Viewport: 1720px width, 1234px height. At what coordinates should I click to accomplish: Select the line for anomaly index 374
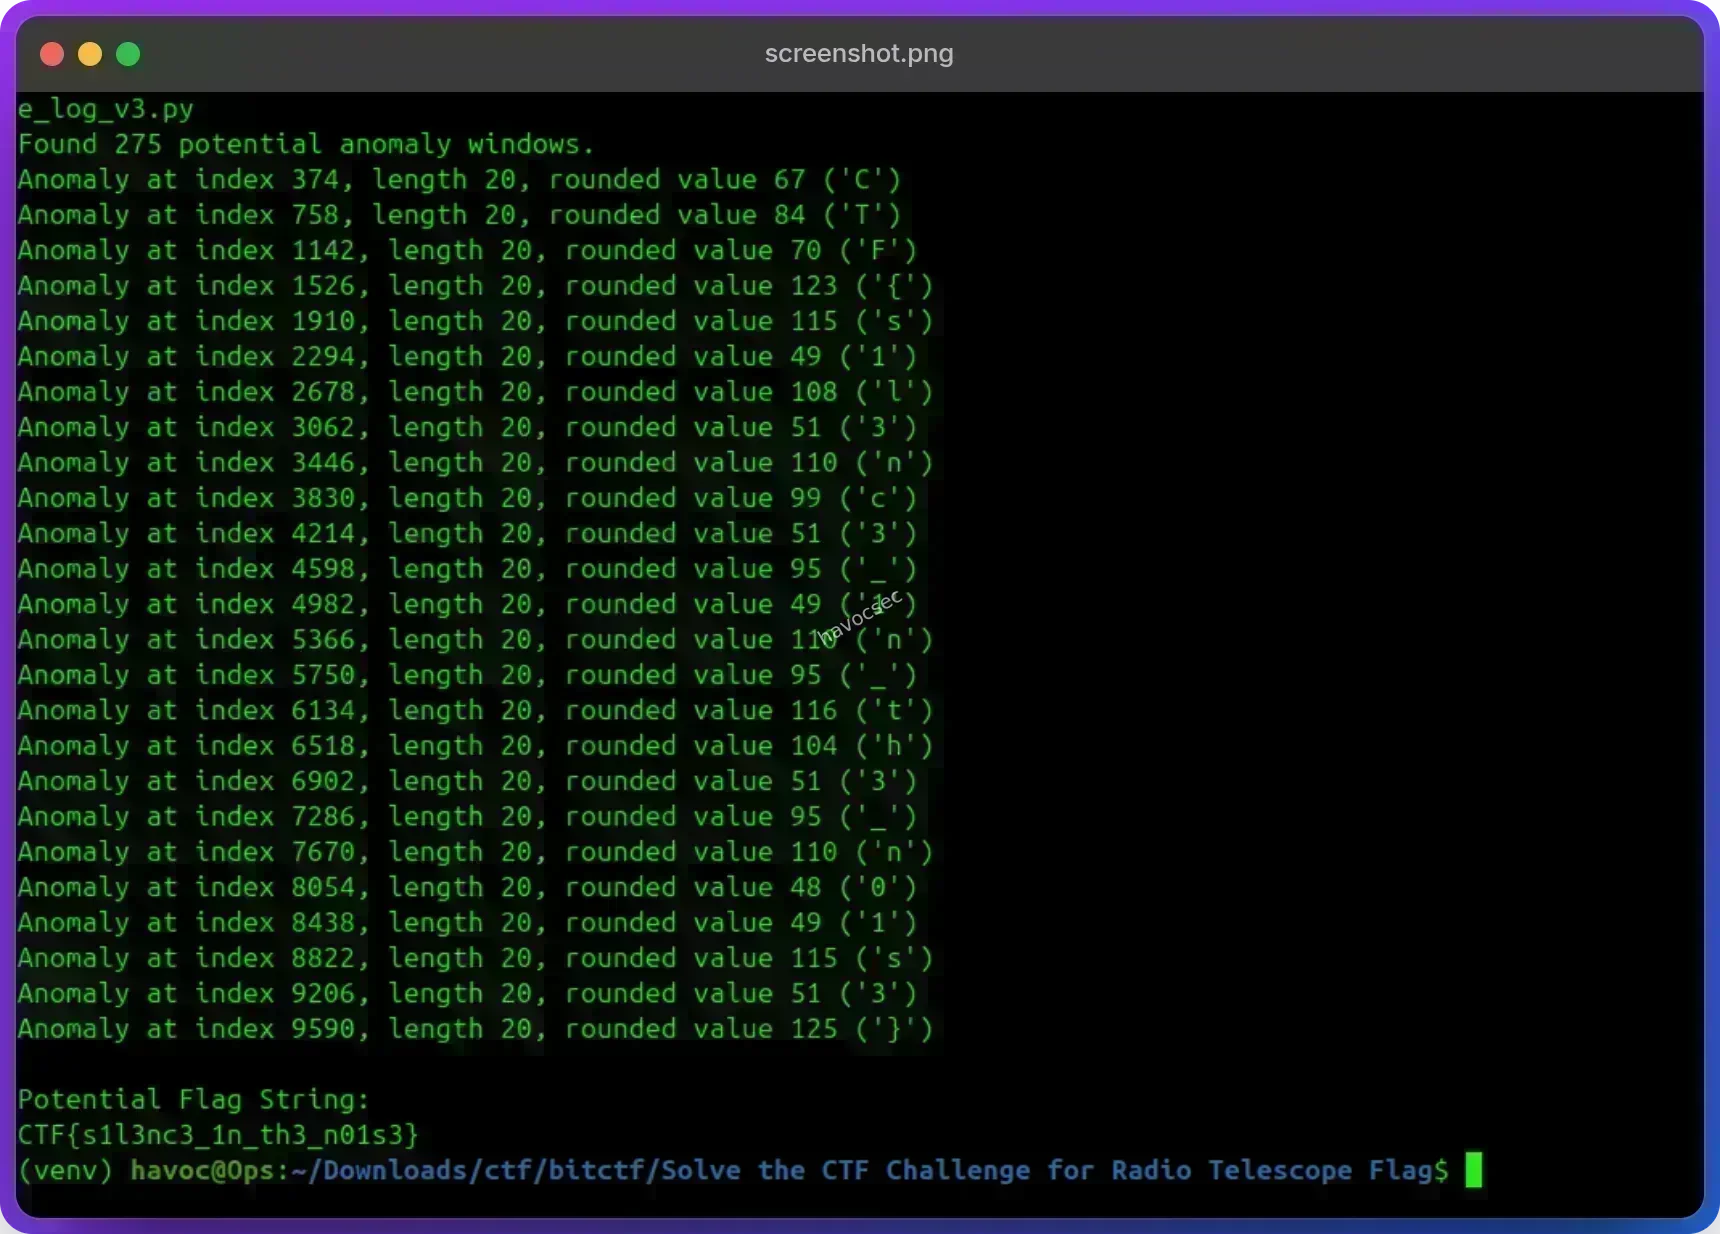460,180
